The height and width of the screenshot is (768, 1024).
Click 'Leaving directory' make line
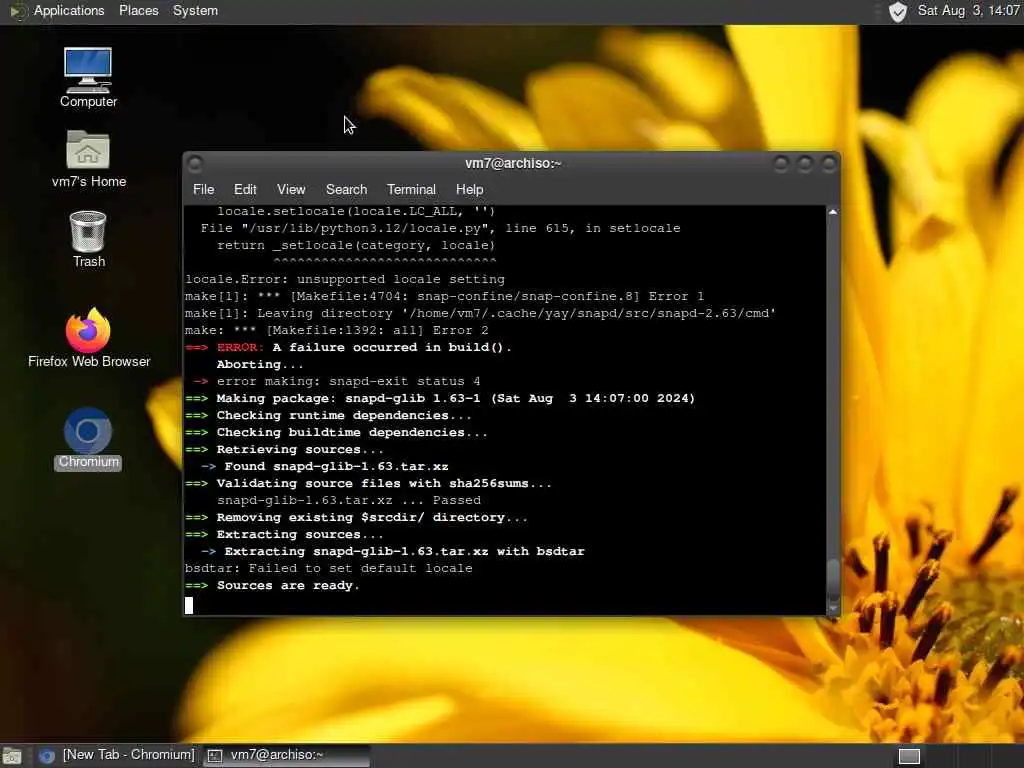[480, 313]
